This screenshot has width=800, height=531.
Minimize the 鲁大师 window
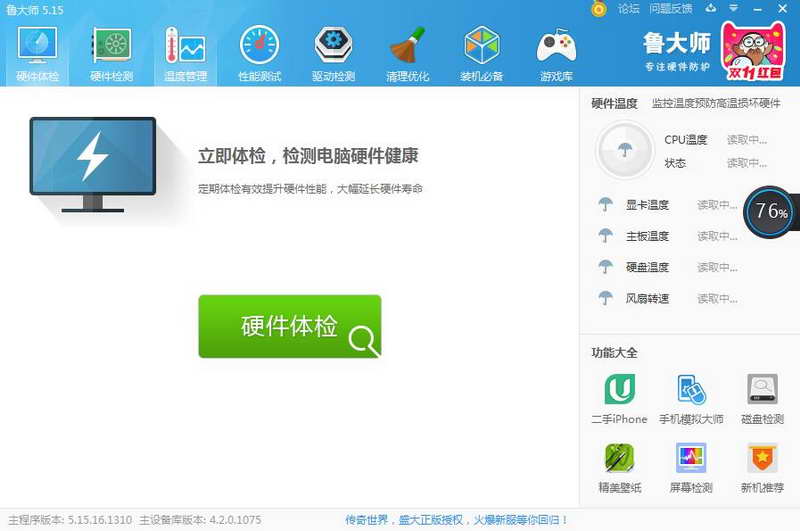(x=758, y=9)
